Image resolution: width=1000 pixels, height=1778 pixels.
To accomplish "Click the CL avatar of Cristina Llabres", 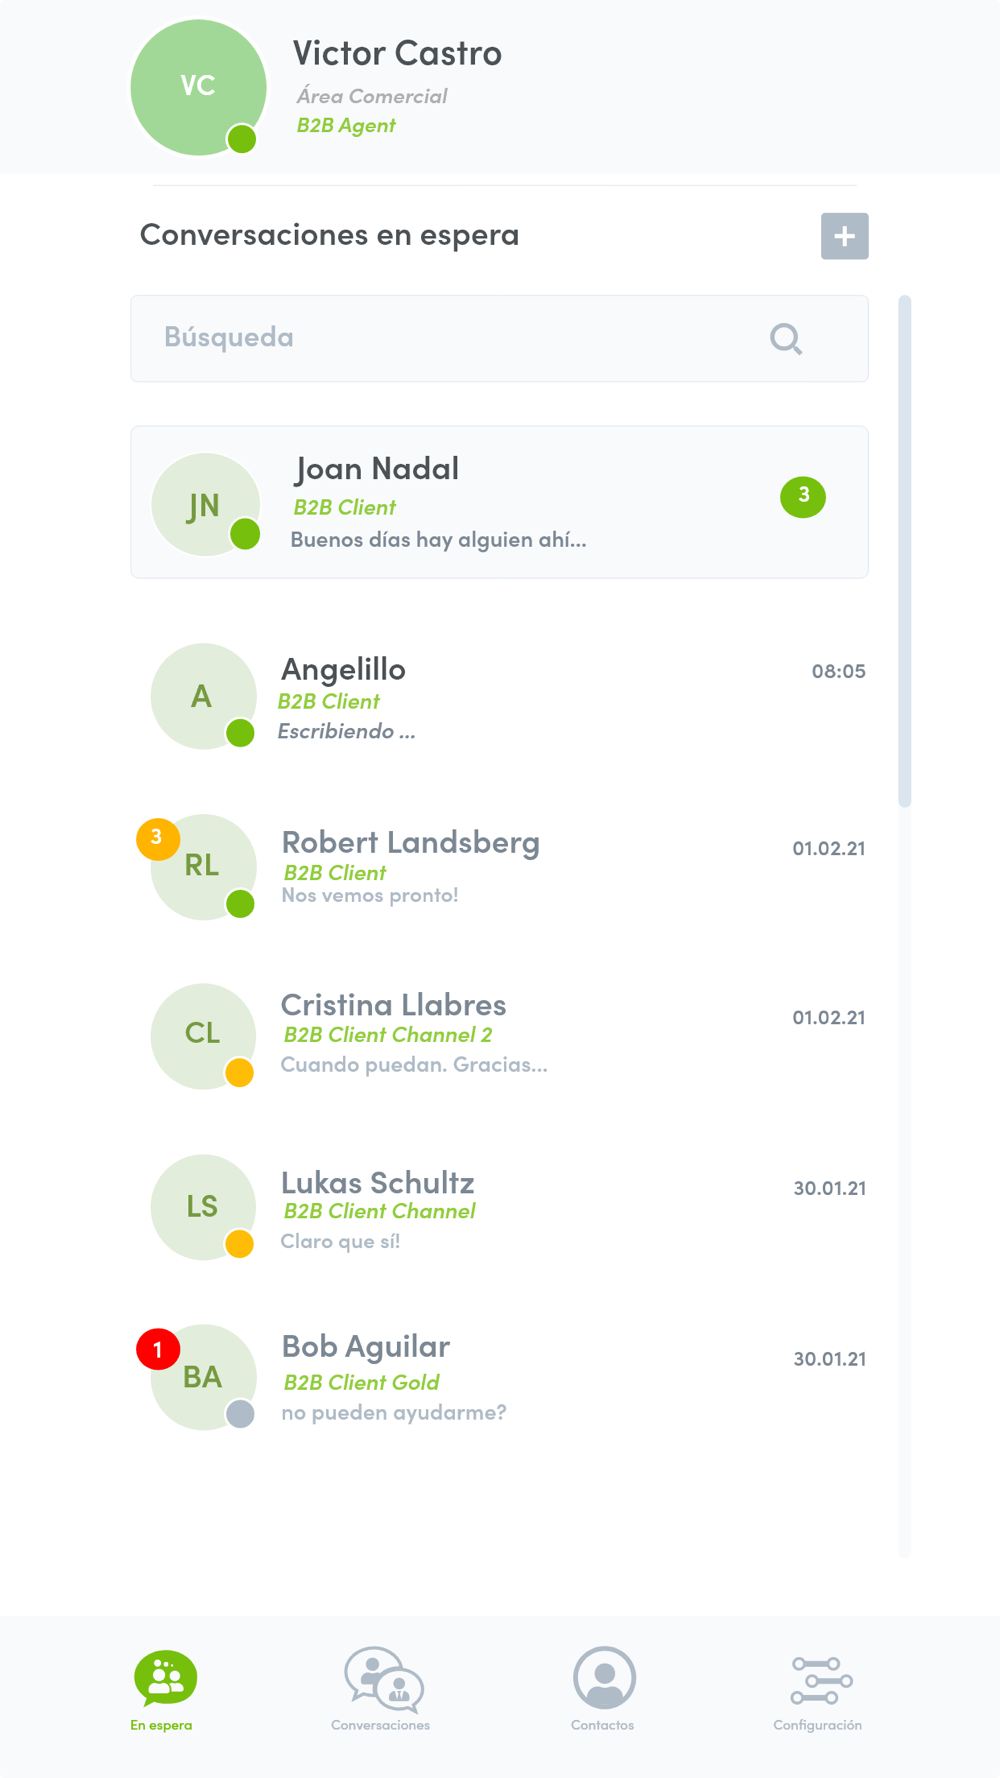I will (x=202, y=1034).
